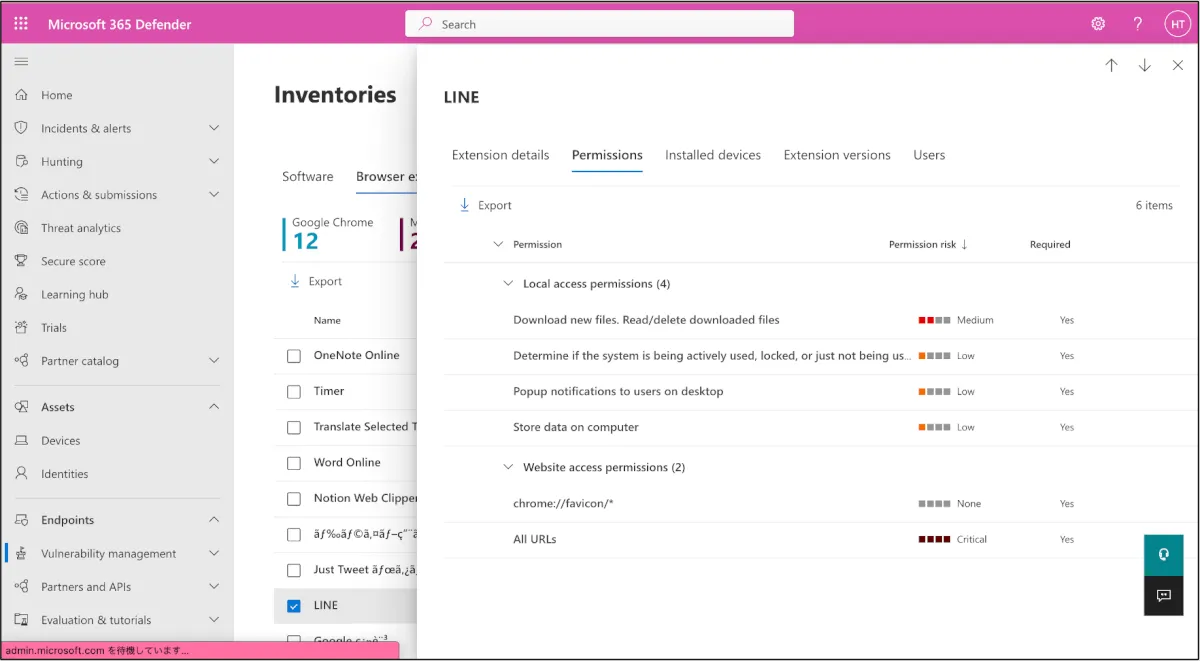Open the teal headset support widget
Image resolution: width=1200 pixels, height=661 pixels.
(x=1163, y=555)
